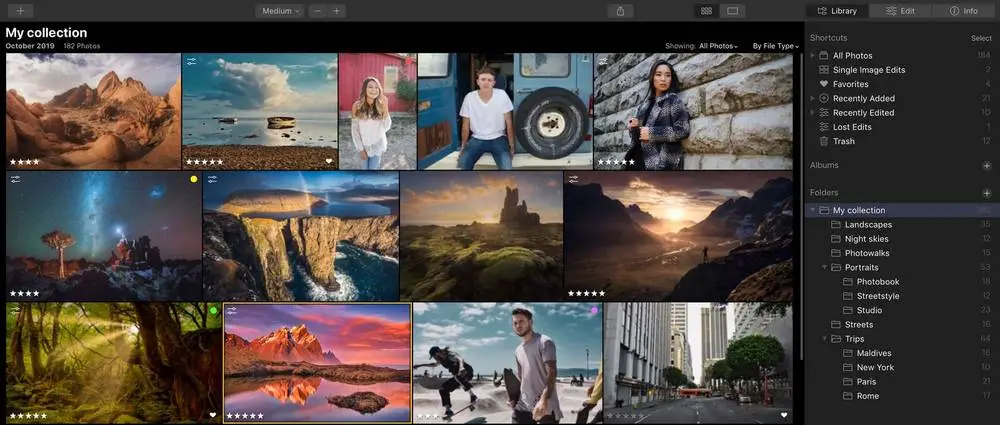Viewport: 1000px width, 425px height.
Task: Collapse the Portraits folder tree
Action: point(825,268)
